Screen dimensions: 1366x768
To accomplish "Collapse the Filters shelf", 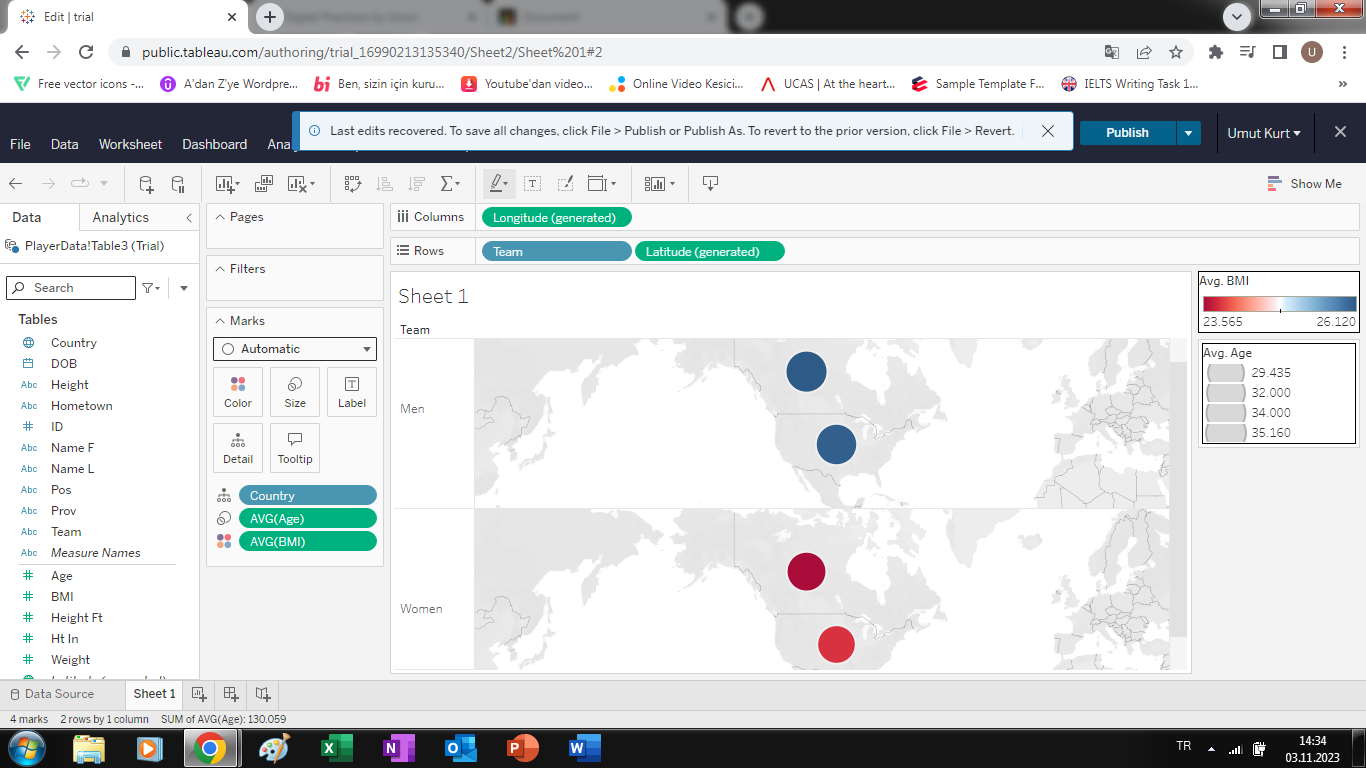I will click(x=219, y=269).
